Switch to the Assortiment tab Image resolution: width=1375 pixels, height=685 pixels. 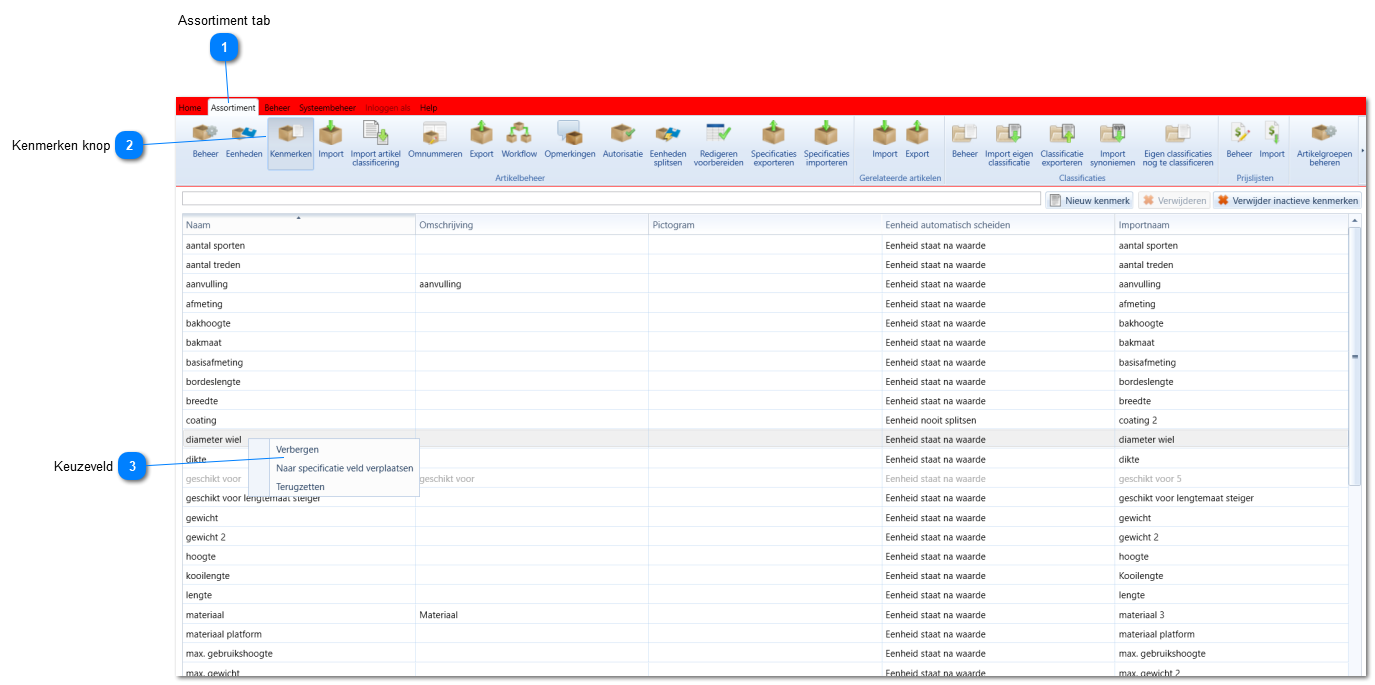[x=233, y=107]
